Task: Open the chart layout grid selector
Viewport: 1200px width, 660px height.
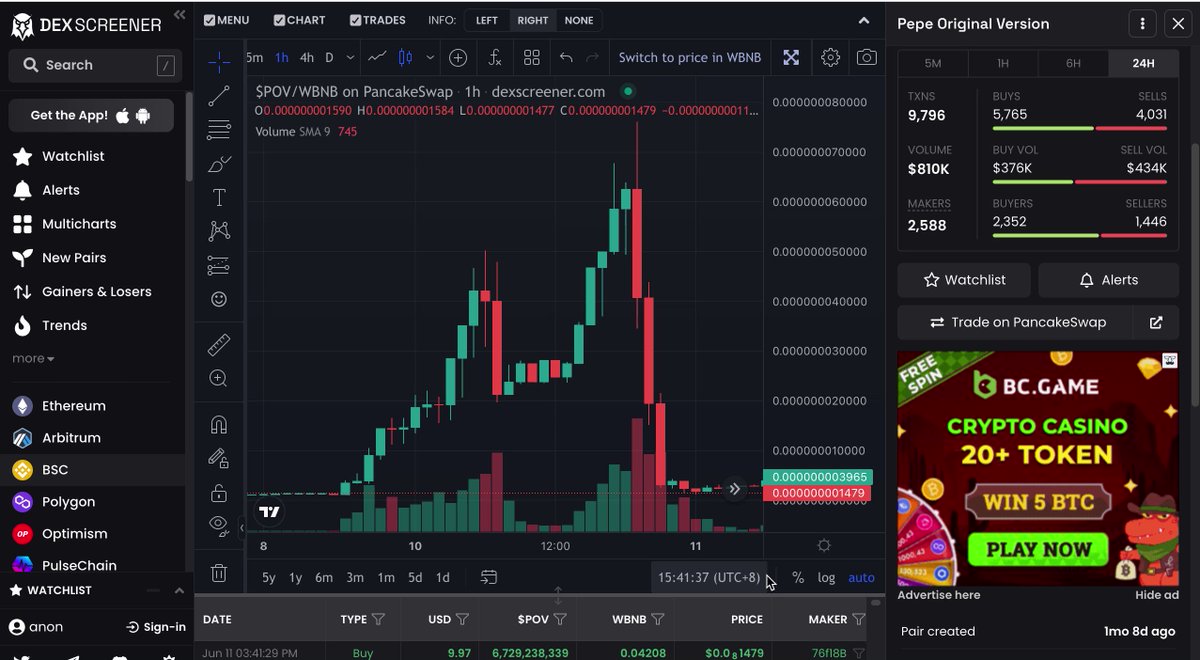Action: coord(531,58)
